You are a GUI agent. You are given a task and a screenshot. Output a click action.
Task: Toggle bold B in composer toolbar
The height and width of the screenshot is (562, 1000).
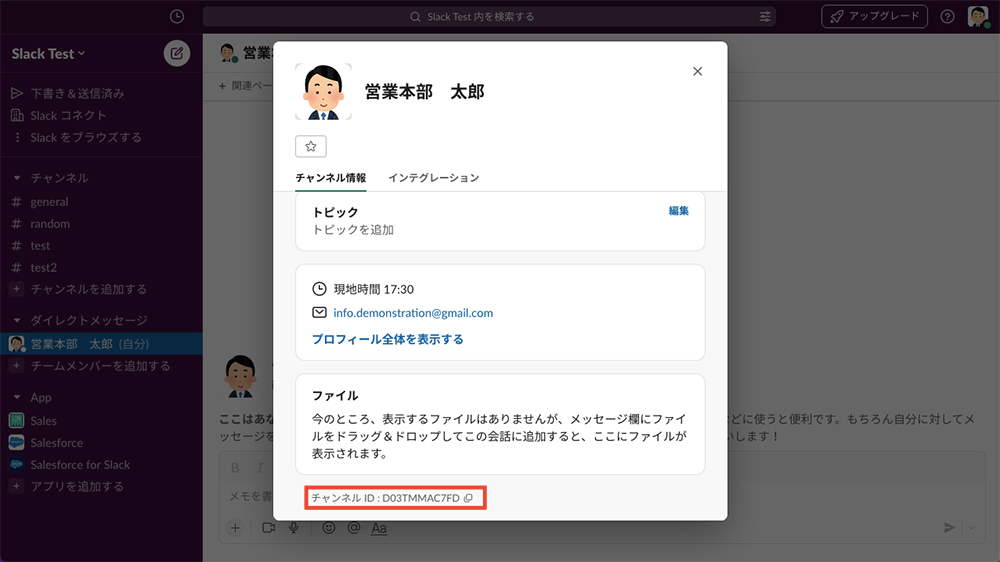(235, 468)
